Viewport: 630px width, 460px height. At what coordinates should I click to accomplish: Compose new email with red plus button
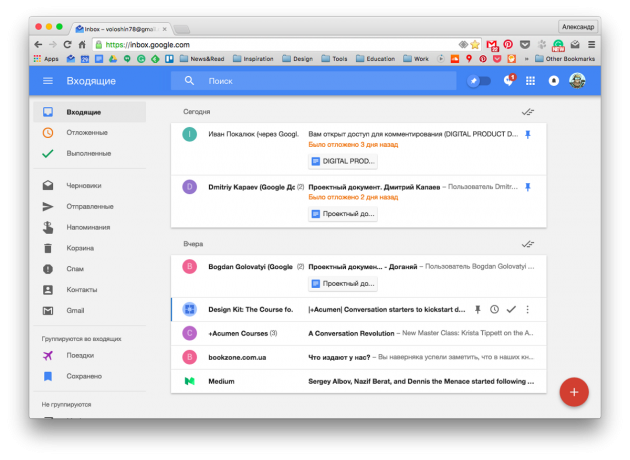pos(574,392)
